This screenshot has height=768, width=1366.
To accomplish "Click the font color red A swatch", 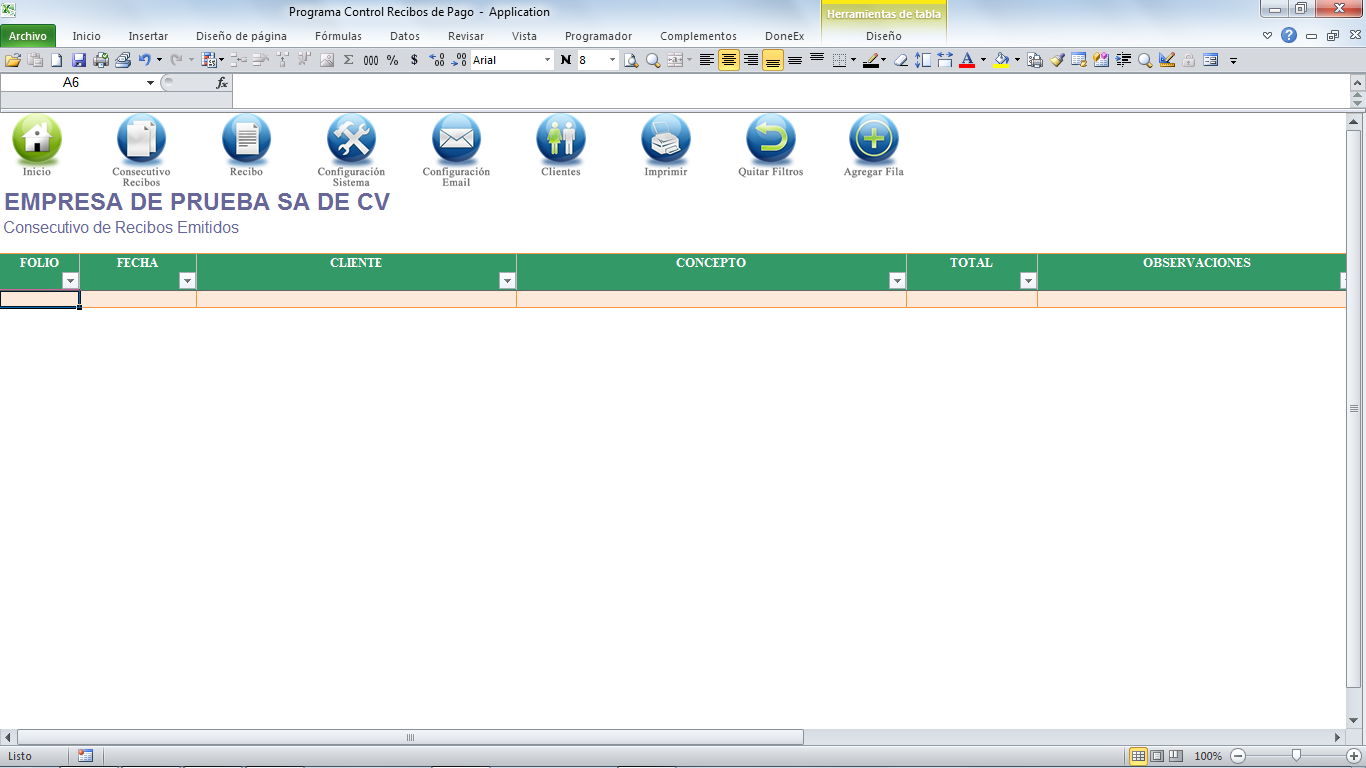I will (x=967, y=60).
